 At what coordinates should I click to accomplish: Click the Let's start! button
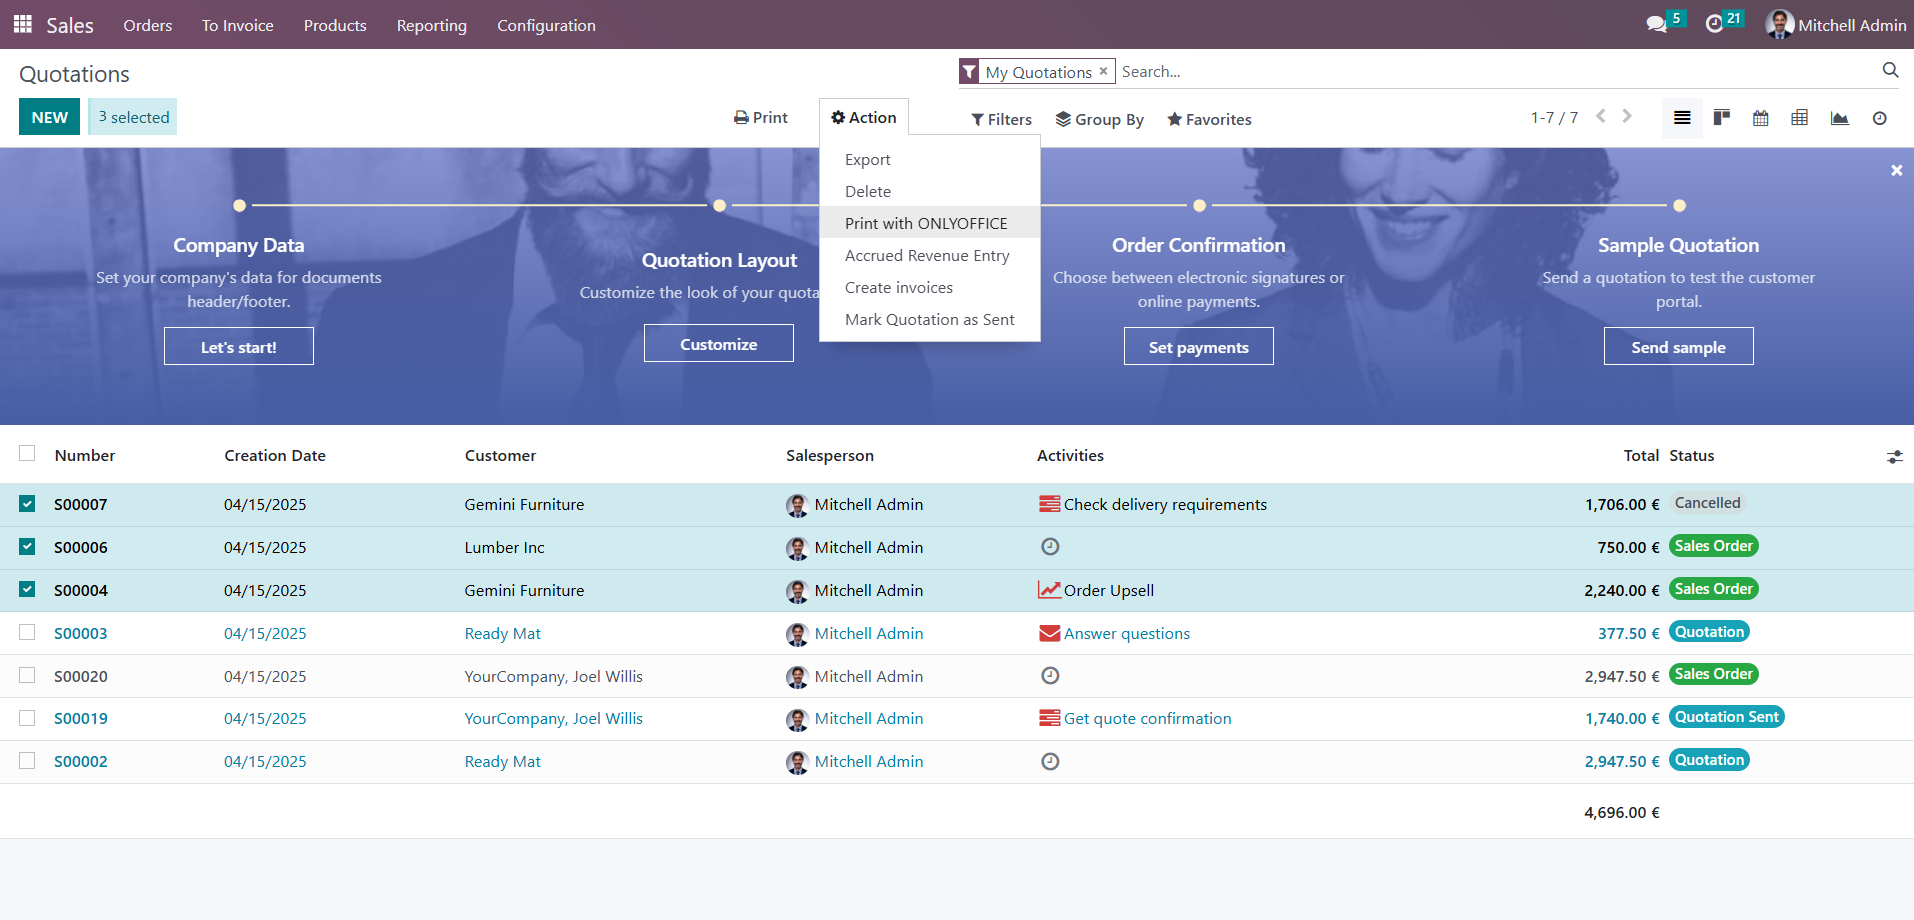239,347
